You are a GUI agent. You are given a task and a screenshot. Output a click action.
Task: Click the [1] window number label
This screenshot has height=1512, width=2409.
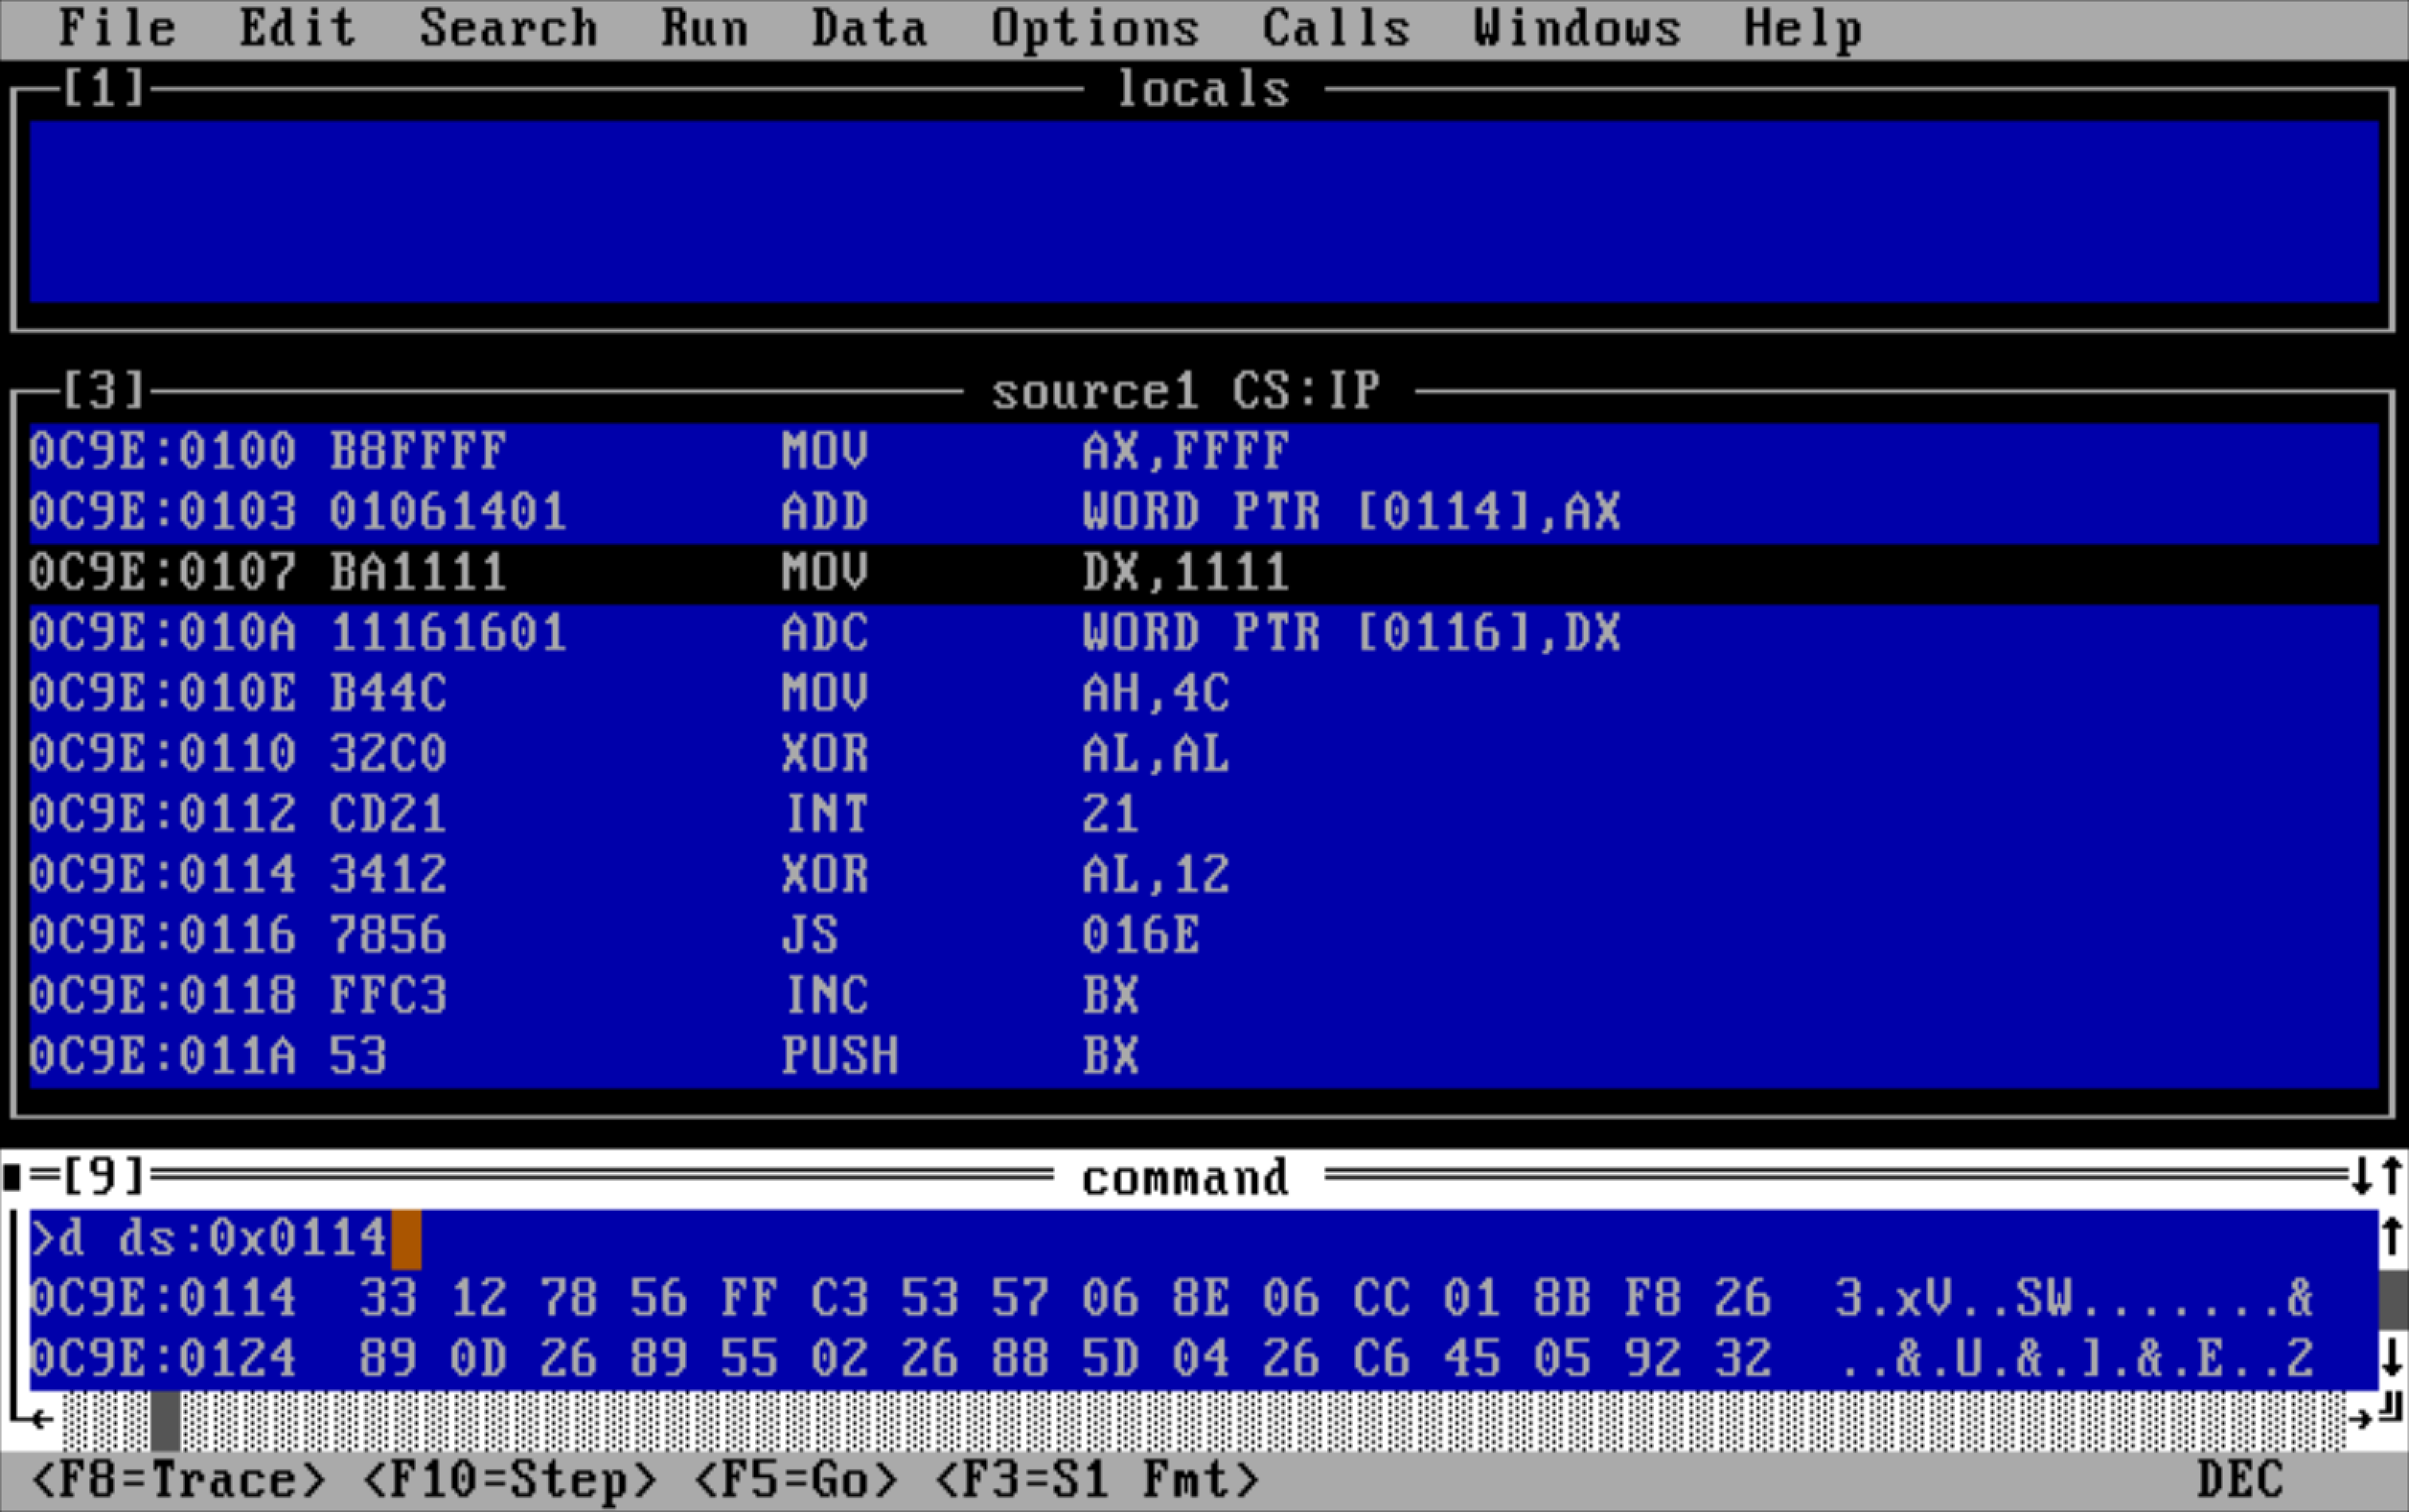[x=104, y=88]
